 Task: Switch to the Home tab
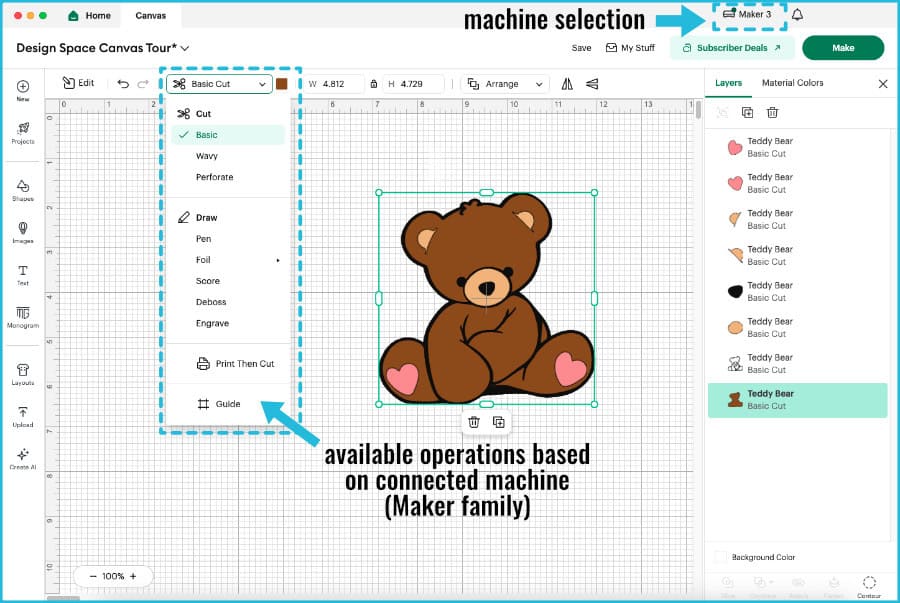(90, 15)
